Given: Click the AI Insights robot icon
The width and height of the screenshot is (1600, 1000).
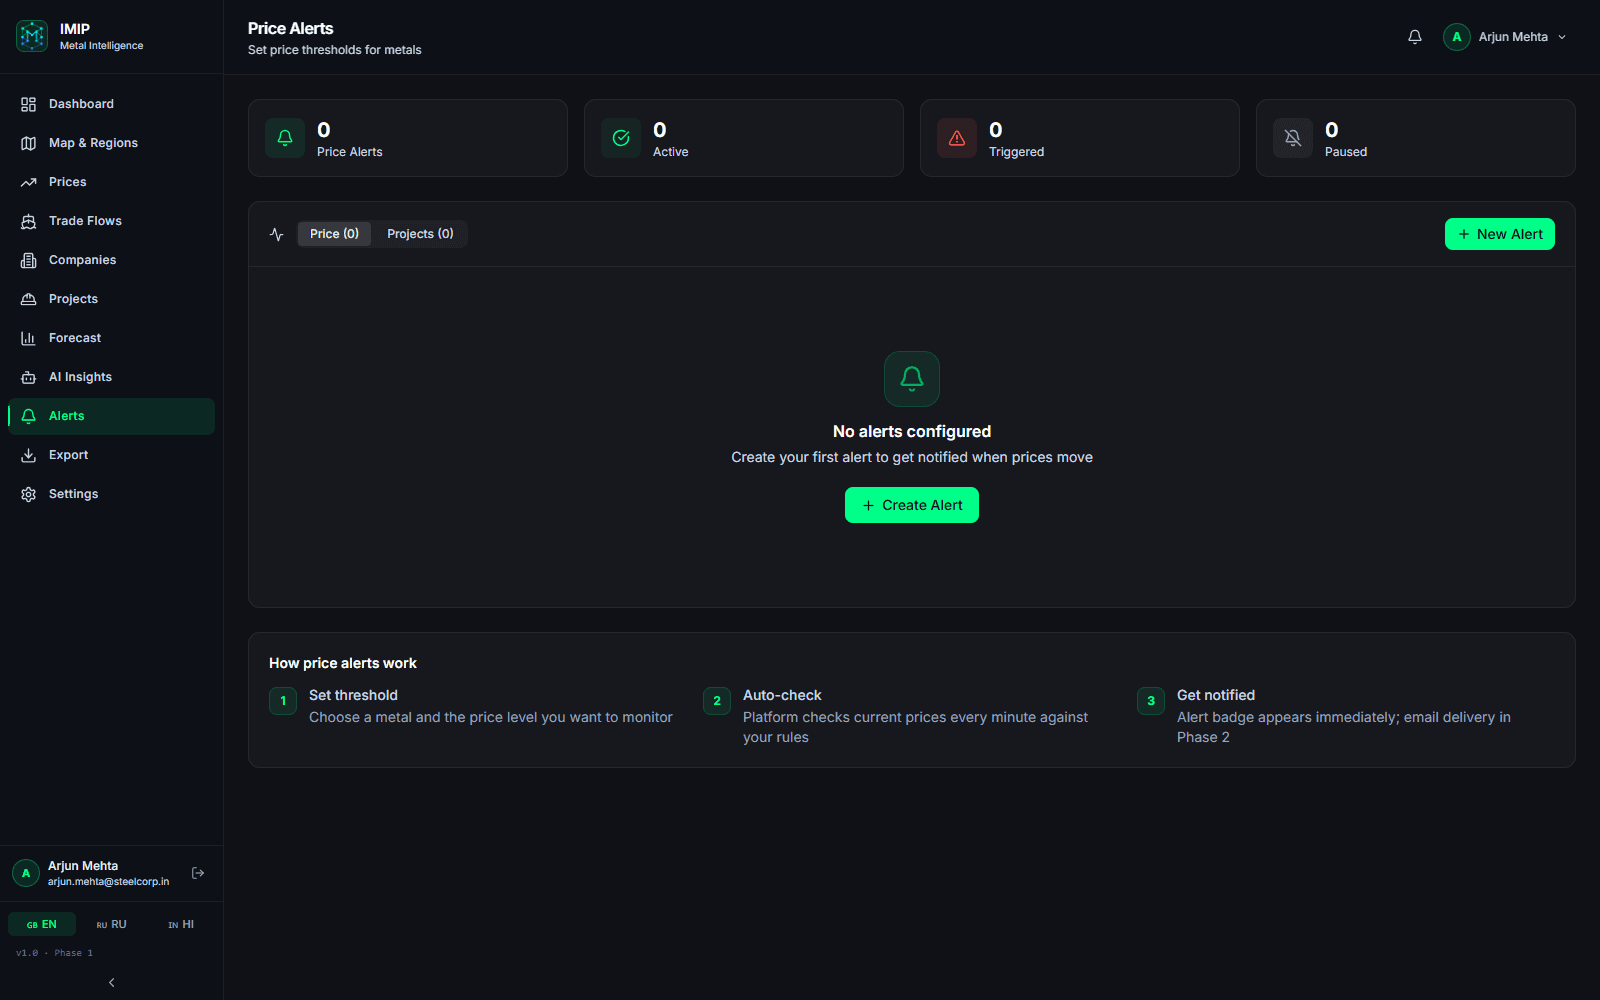Looking at the screenshot, I should click(28, 377).
